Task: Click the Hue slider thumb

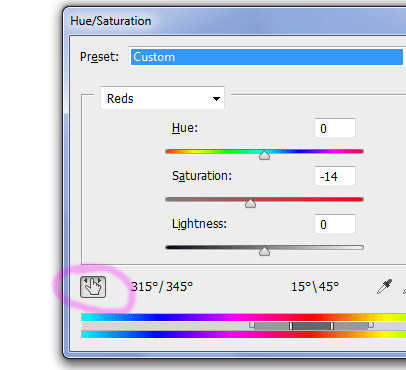Action: tap(264, 155)
